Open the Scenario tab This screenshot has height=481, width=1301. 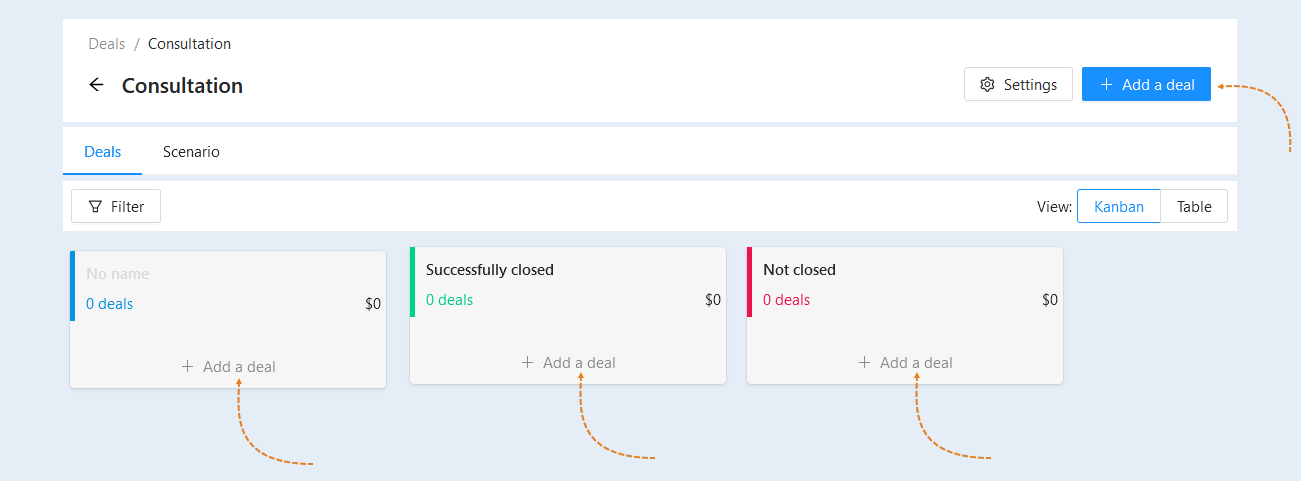pos(191,152)
